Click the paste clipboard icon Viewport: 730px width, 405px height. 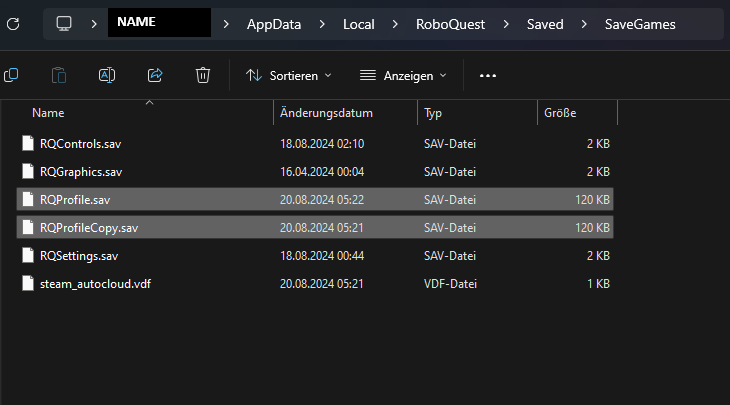(x=59, y=75)
